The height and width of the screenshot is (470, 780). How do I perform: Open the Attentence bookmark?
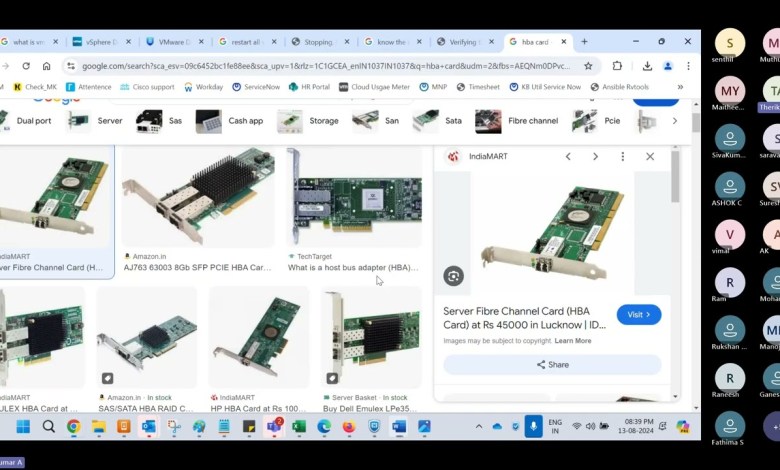(x=89, y=87)
